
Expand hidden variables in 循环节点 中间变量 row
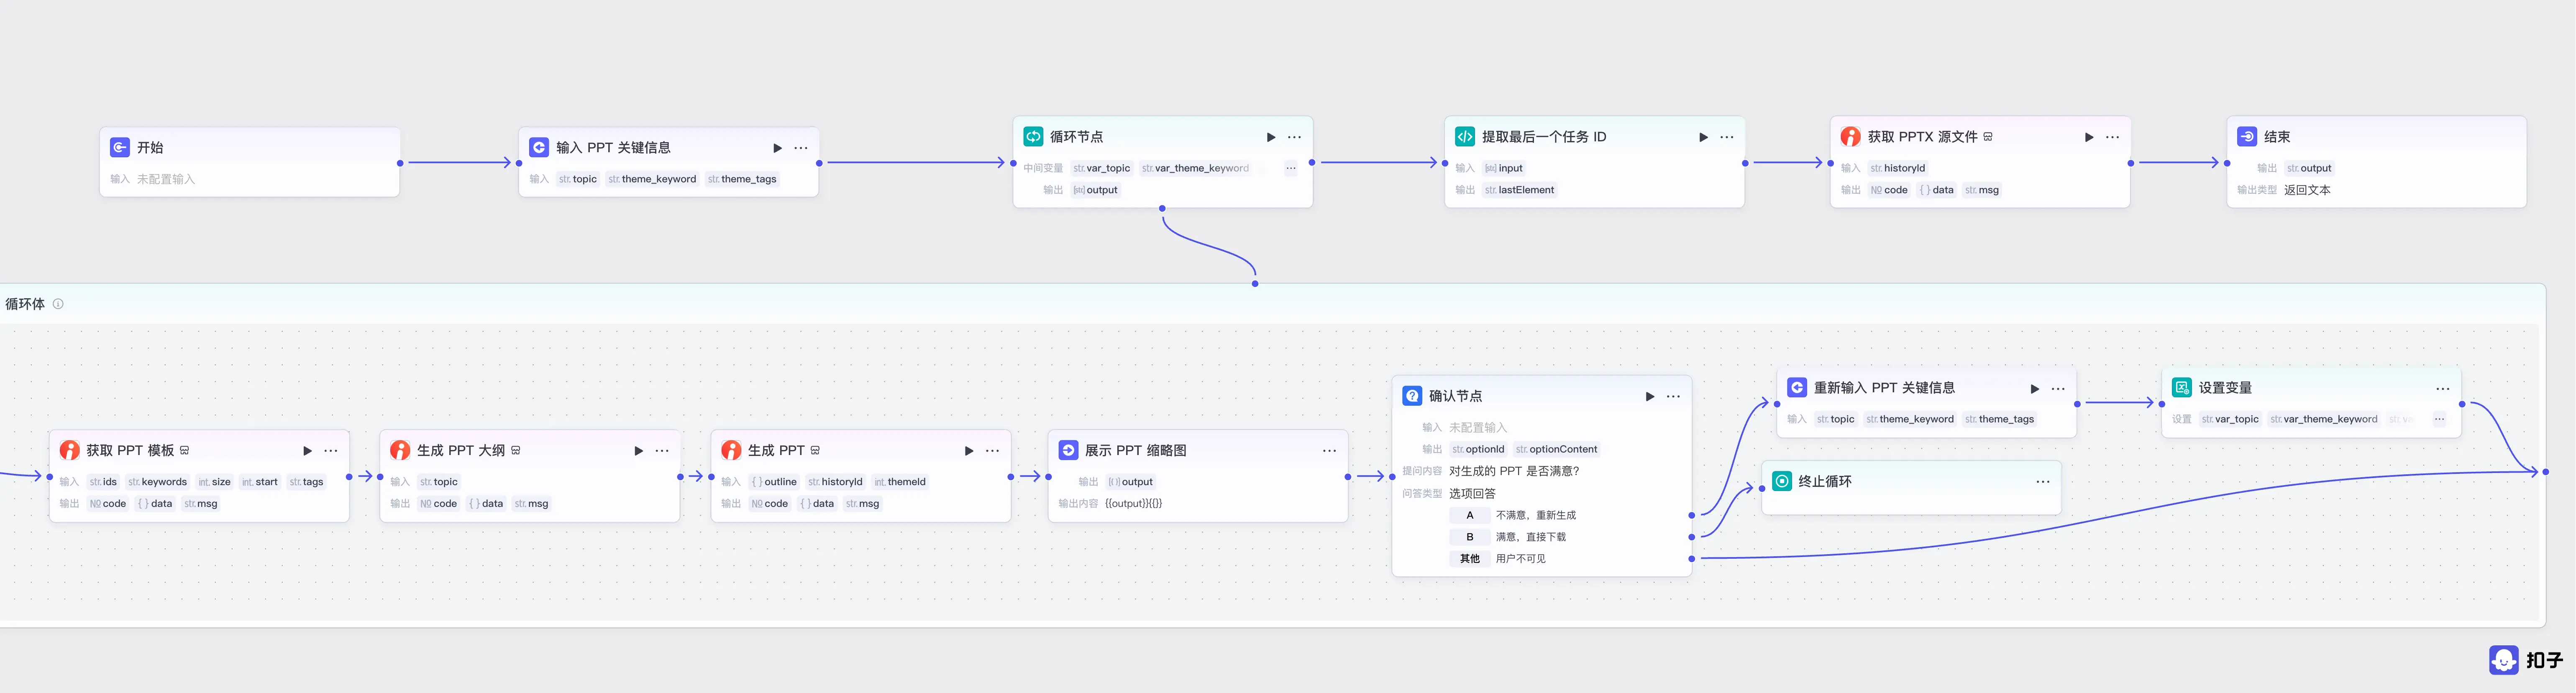point(1291,168)
